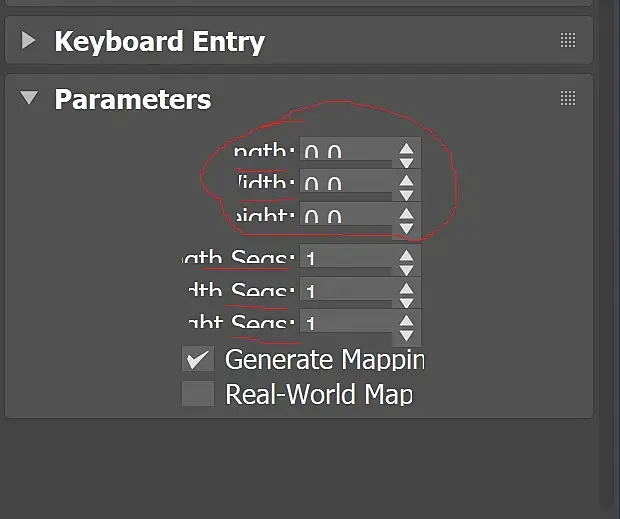The height and width of the screenshot is (519, 620).
Task: Click the Keyboard Entry rollout grip icon
Action: coord(568,41)
